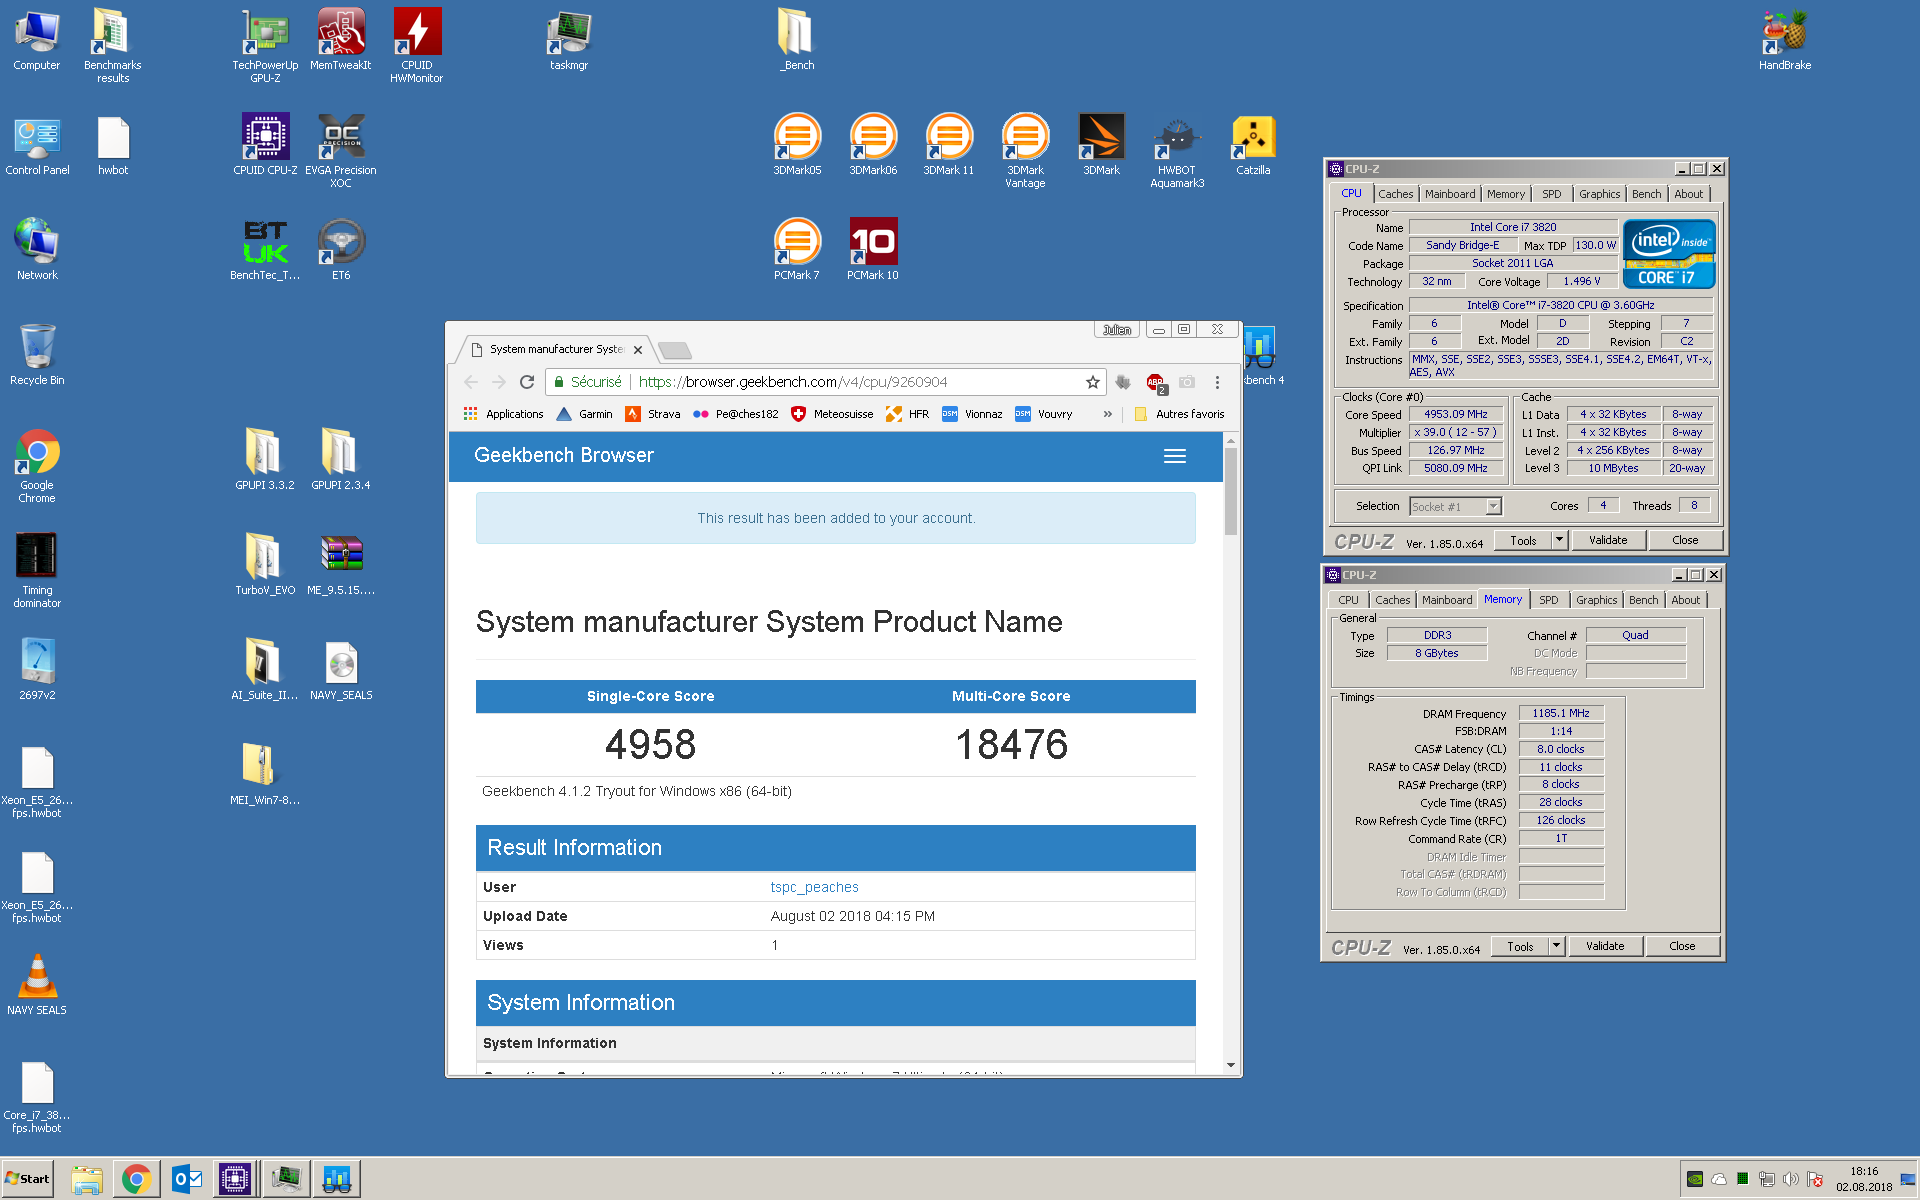Click the taskbar clock showing 18:16
This screenshot has width=1920, height=1200.
pyautogui.click(x=1864, y=1179)
